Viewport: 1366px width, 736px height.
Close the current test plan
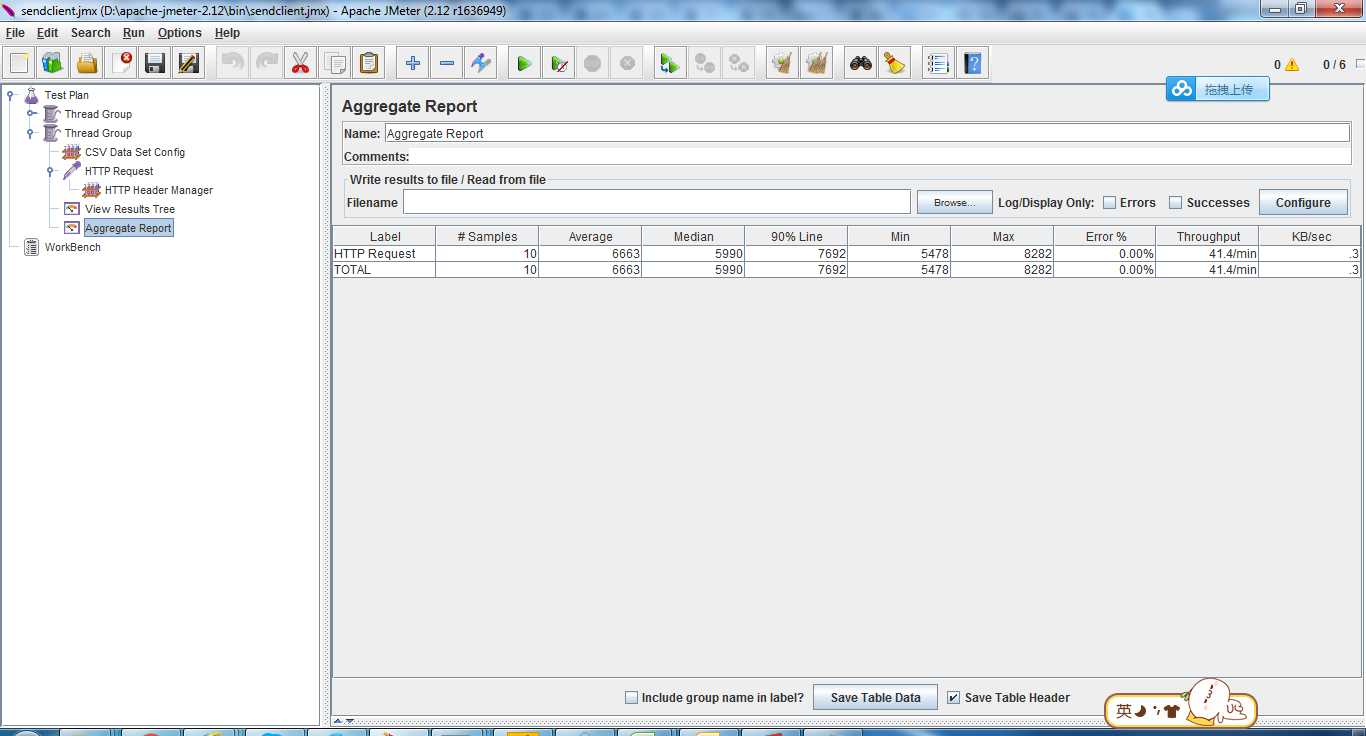[121, 64]
